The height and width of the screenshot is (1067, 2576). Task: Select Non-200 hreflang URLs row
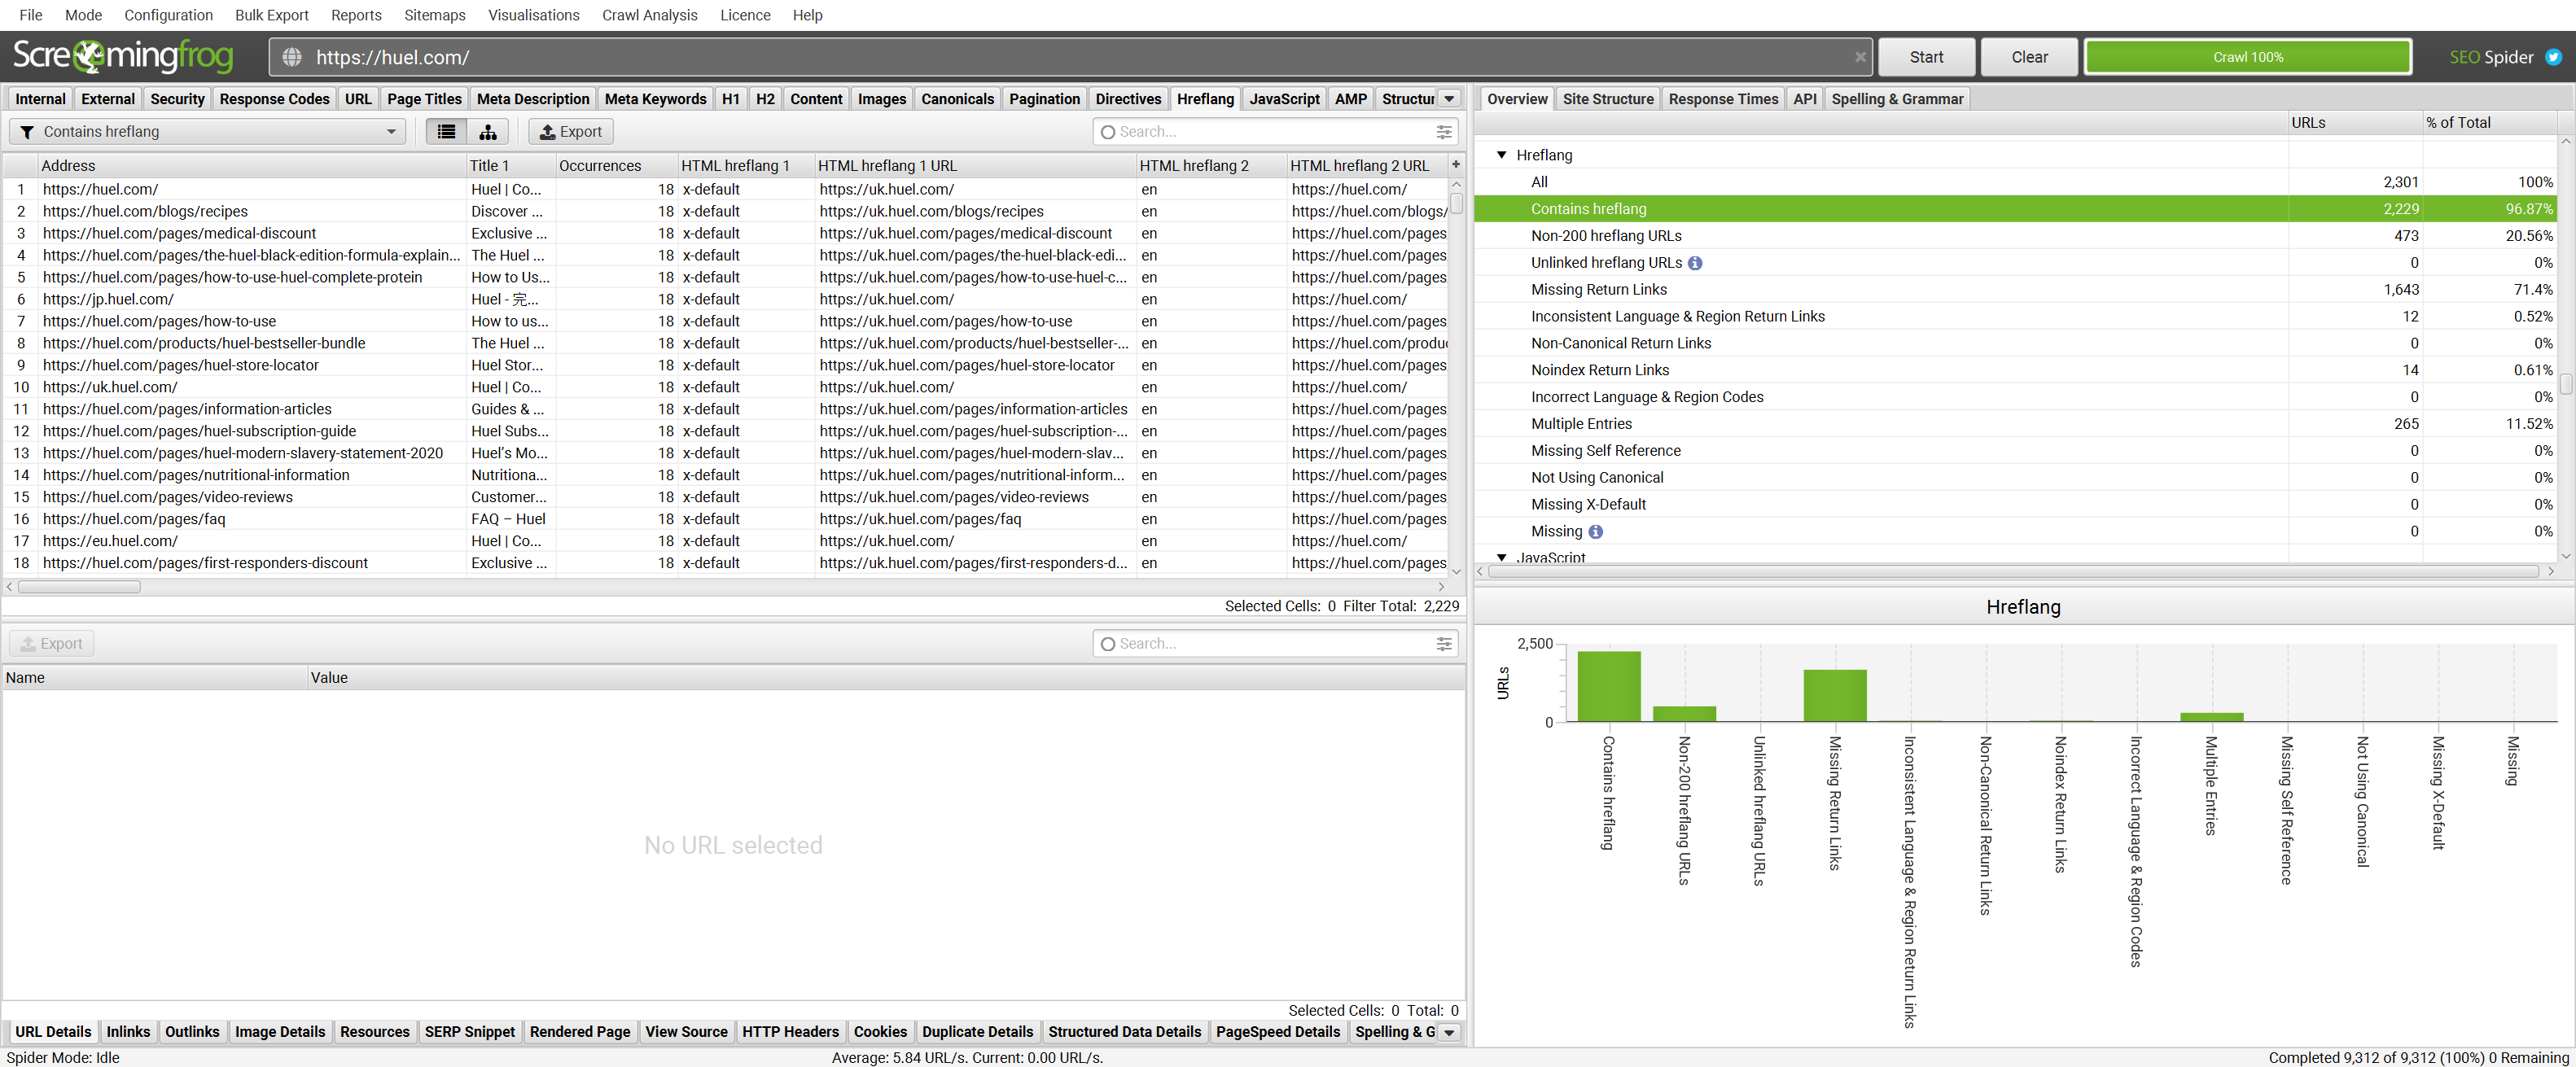pyautogui.click(x=2014, y=236)
